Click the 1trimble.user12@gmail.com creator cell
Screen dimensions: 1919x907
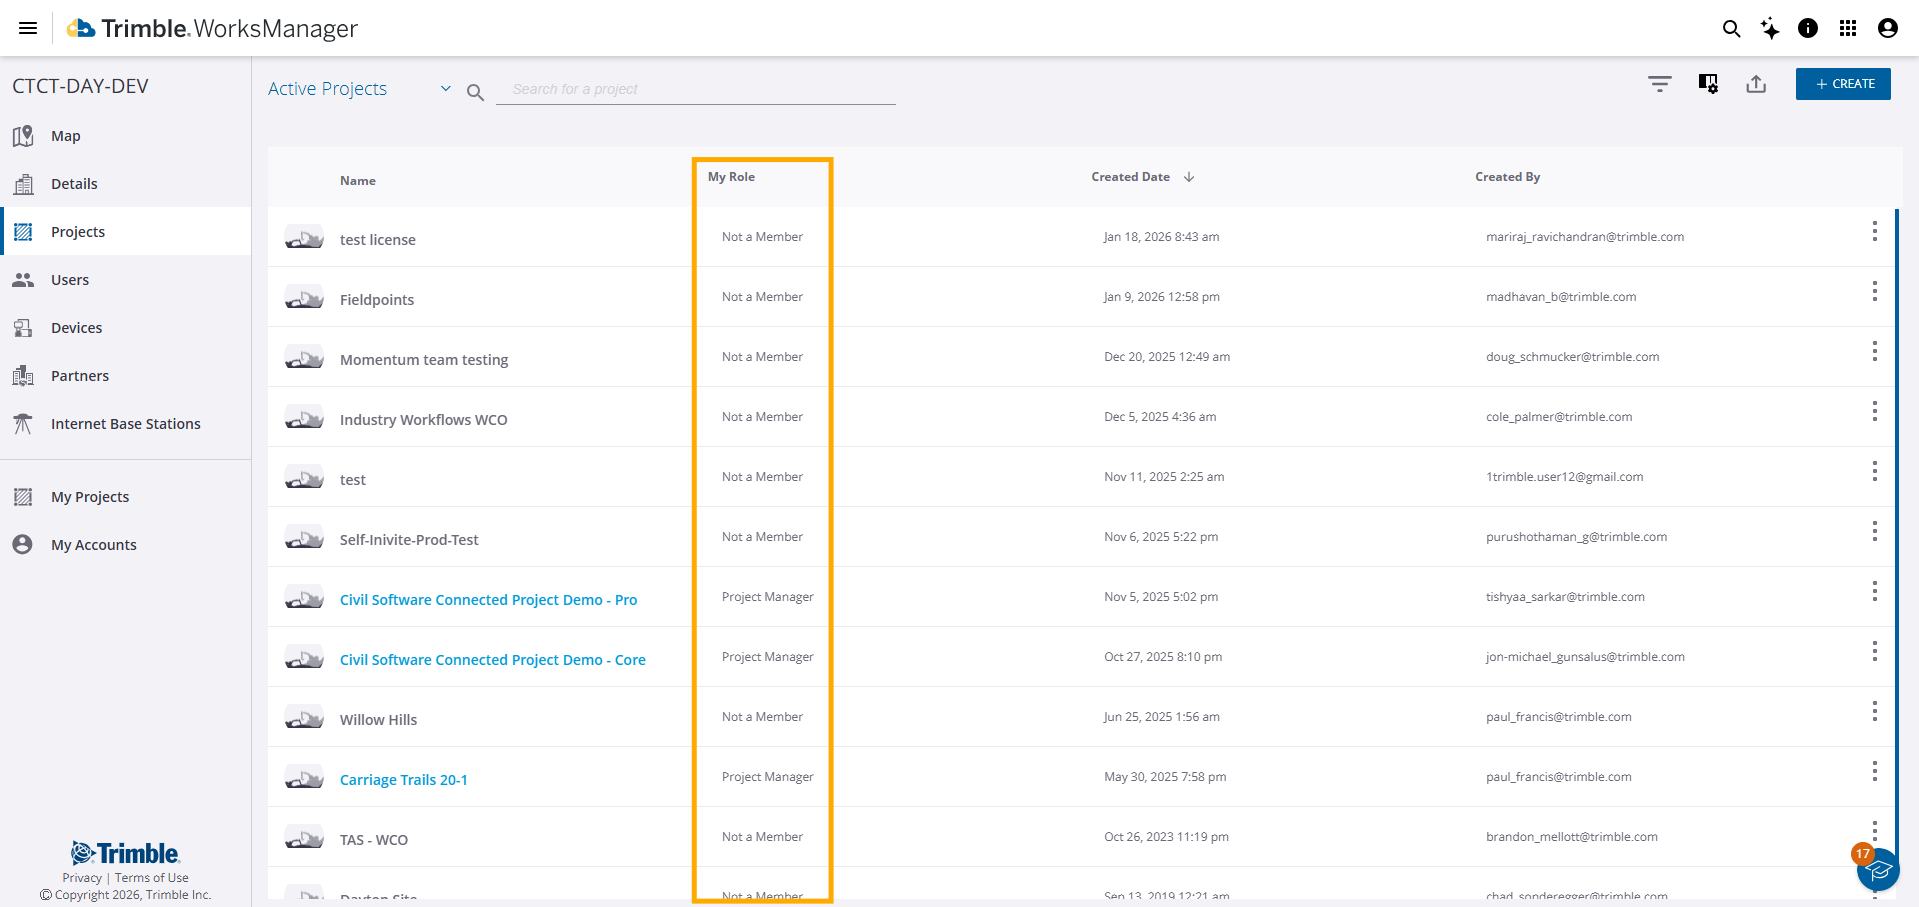(x=1565, y=477)
